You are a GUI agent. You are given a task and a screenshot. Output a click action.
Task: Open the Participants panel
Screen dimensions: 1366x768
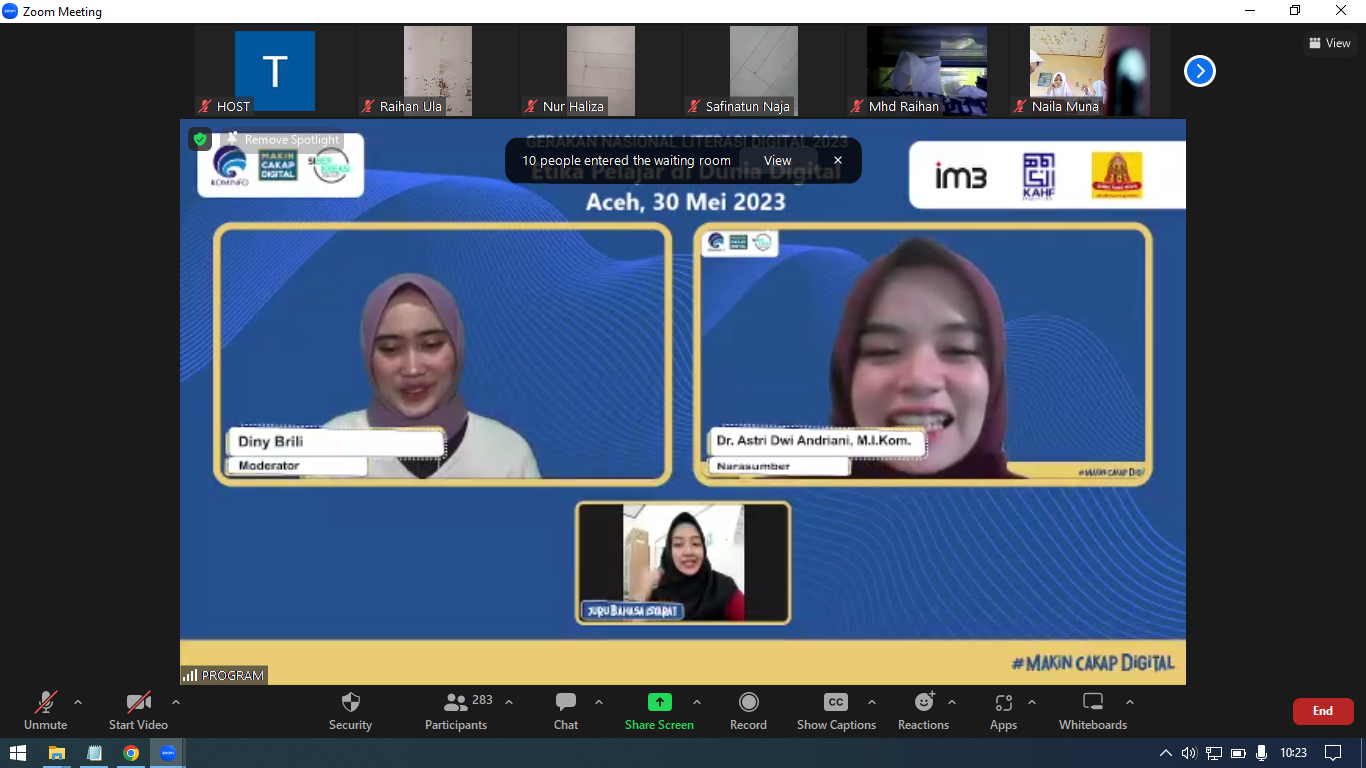coord(456,710)
